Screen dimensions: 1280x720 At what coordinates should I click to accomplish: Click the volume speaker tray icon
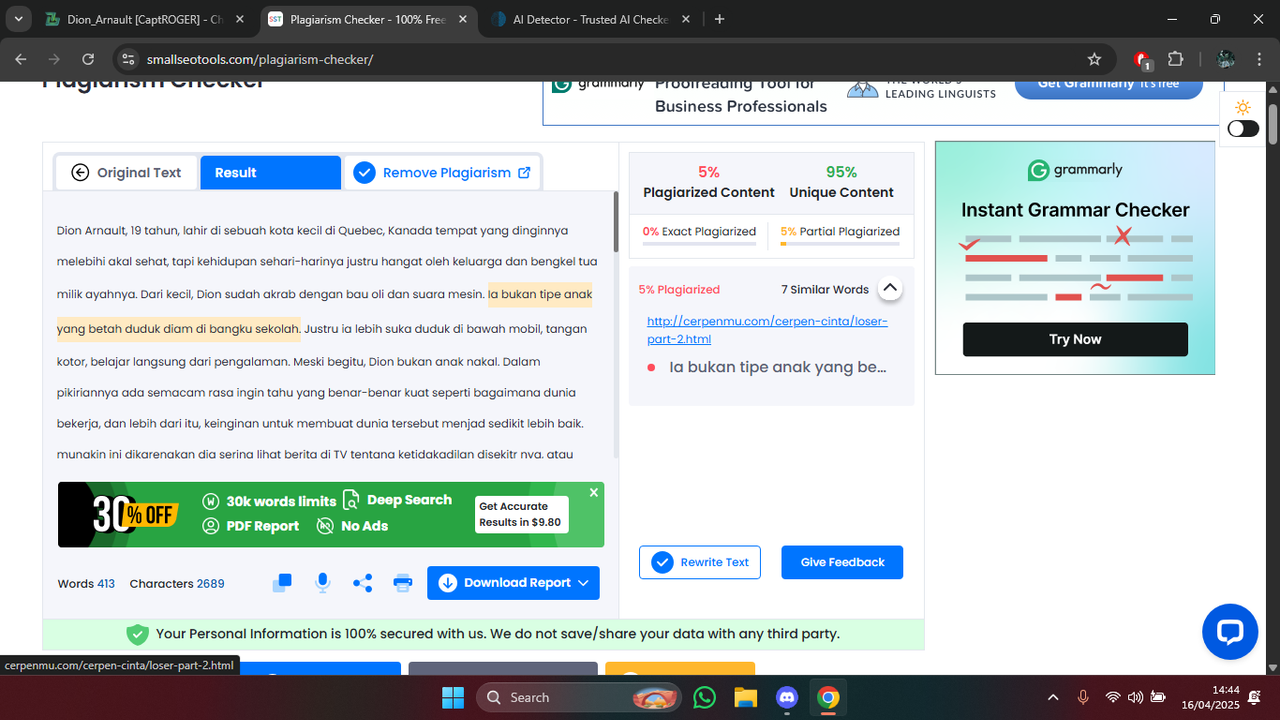[1135, 697]
